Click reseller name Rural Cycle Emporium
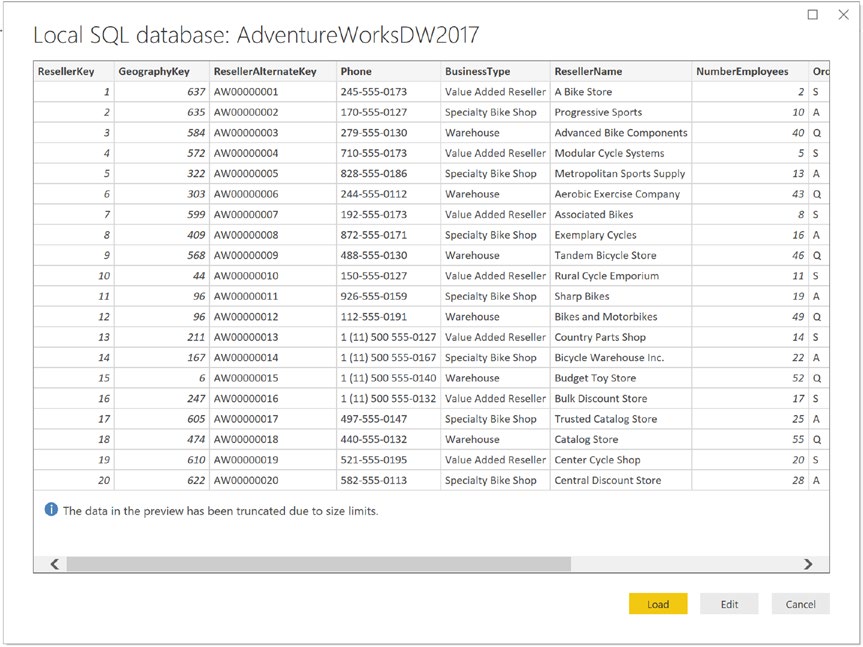863x647 pixels. click(607, 276)
